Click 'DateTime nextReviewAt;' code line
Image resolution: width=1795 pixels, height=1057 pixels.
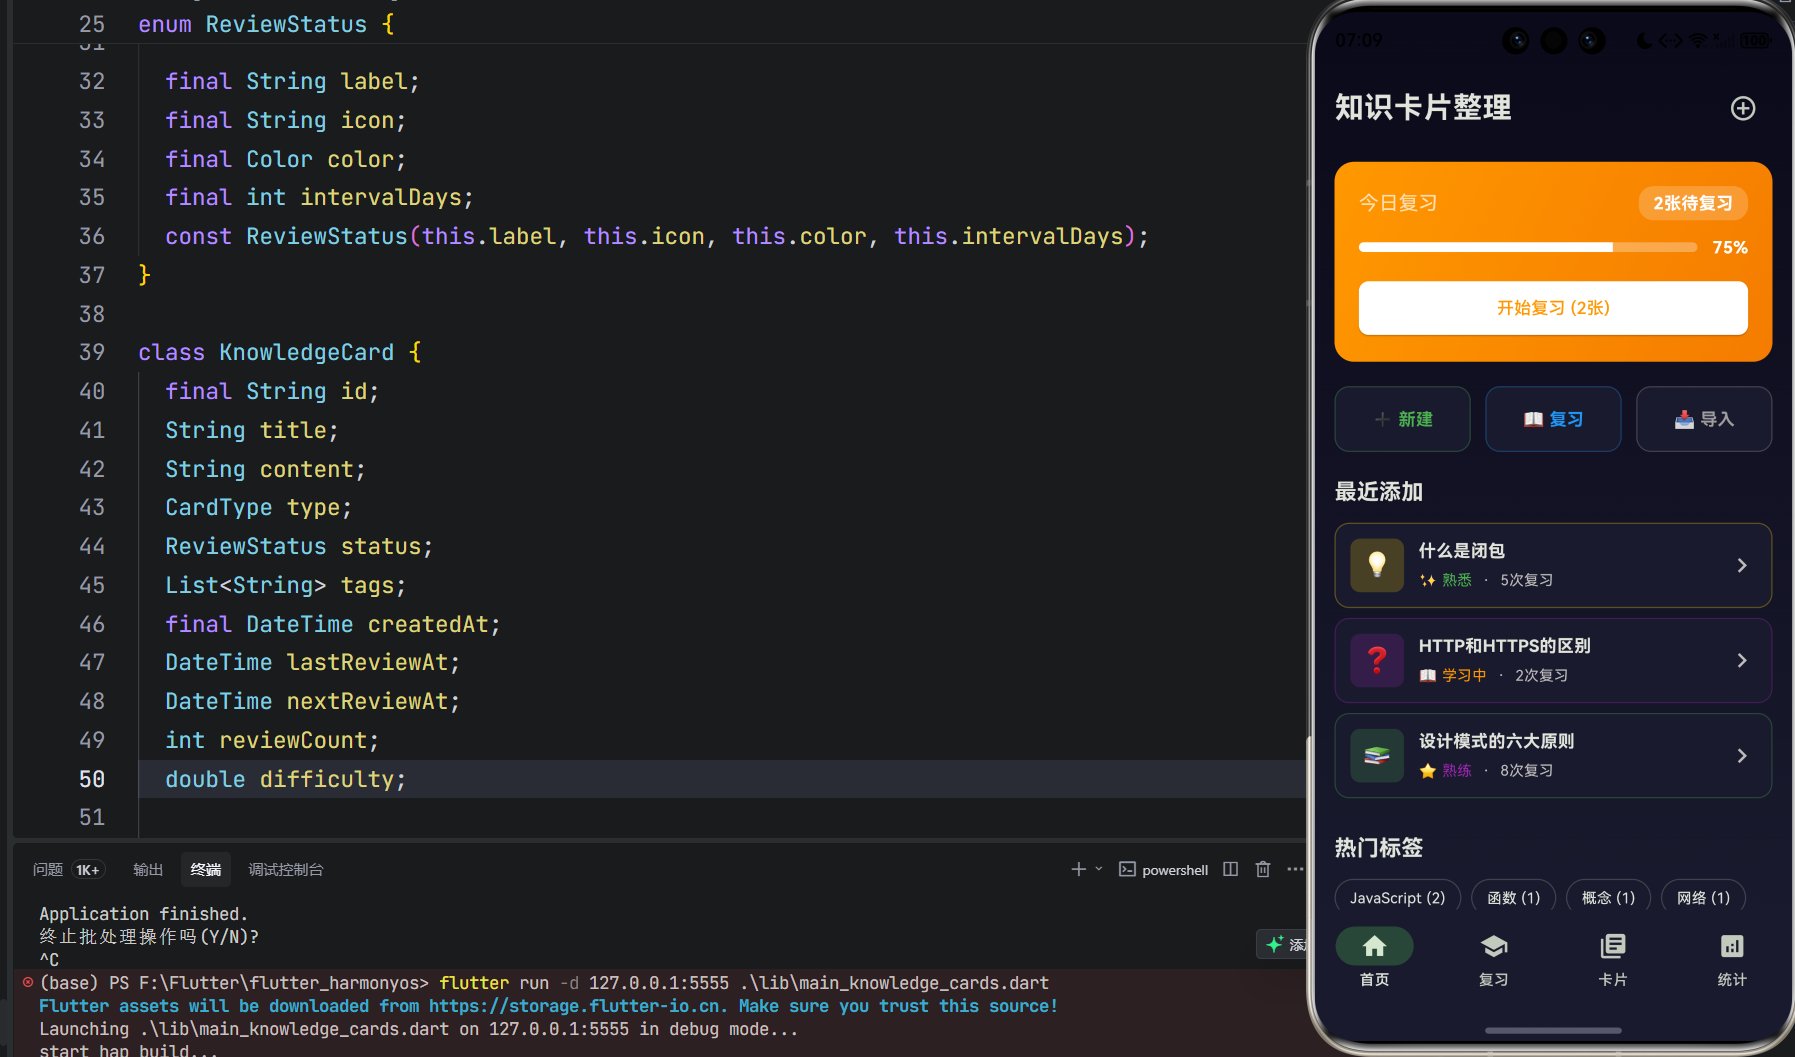coord(313,701)
